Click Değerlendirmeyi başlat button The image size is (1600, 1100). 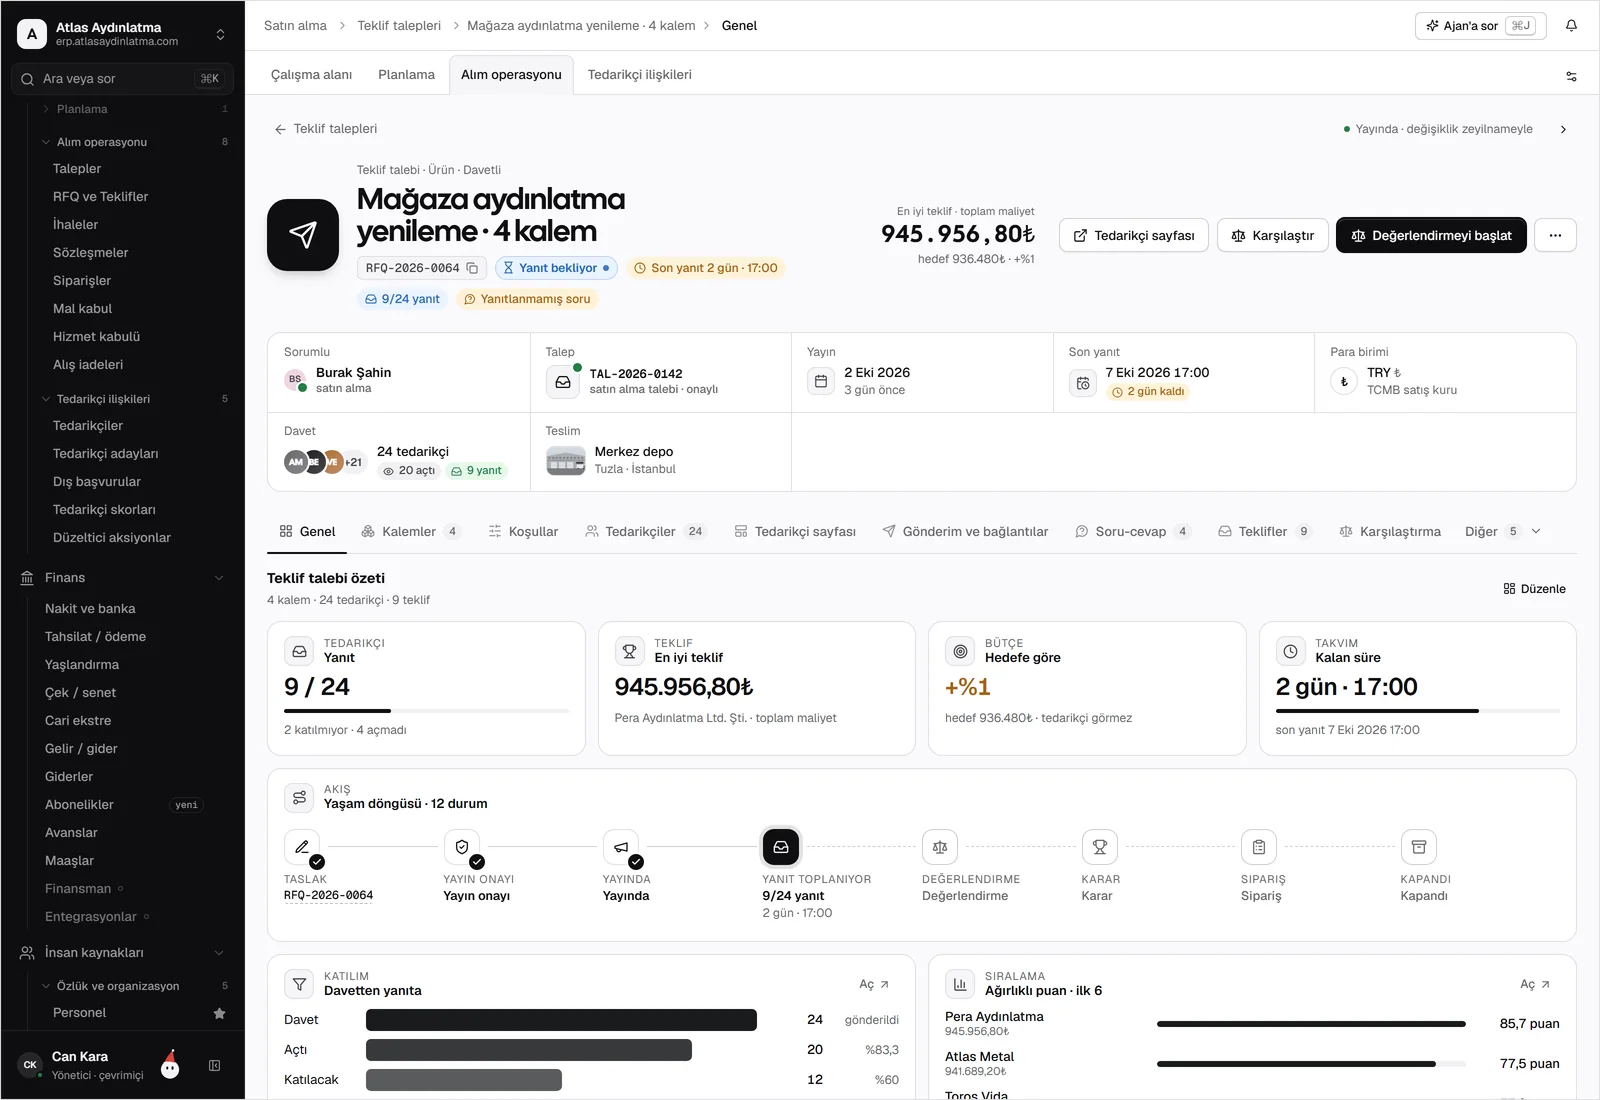click(1431, 235)
